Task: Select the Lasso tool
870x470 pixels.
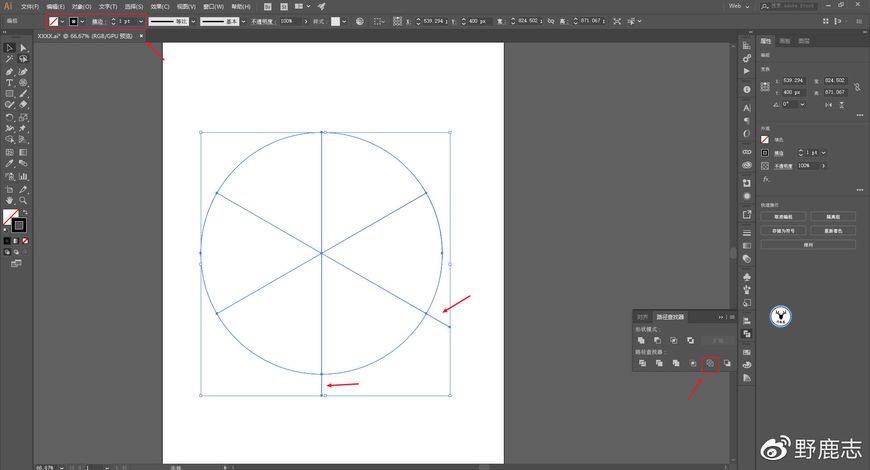Action: click(23, 59)
